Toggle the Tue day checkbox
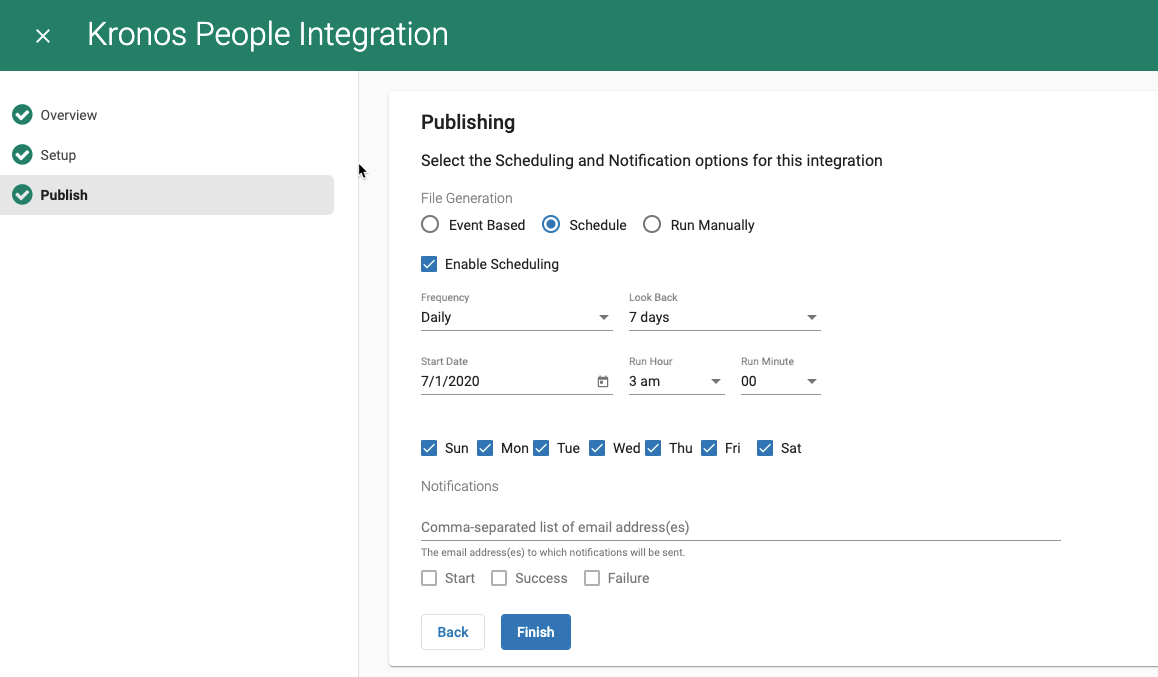 (541, 448)
